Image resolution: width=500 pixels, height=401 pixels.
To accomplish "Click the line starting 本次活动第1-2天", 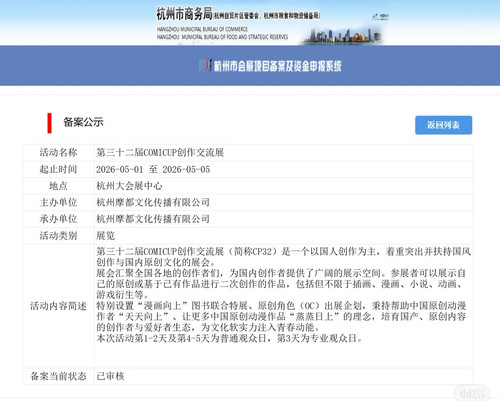I will (229, 338).
